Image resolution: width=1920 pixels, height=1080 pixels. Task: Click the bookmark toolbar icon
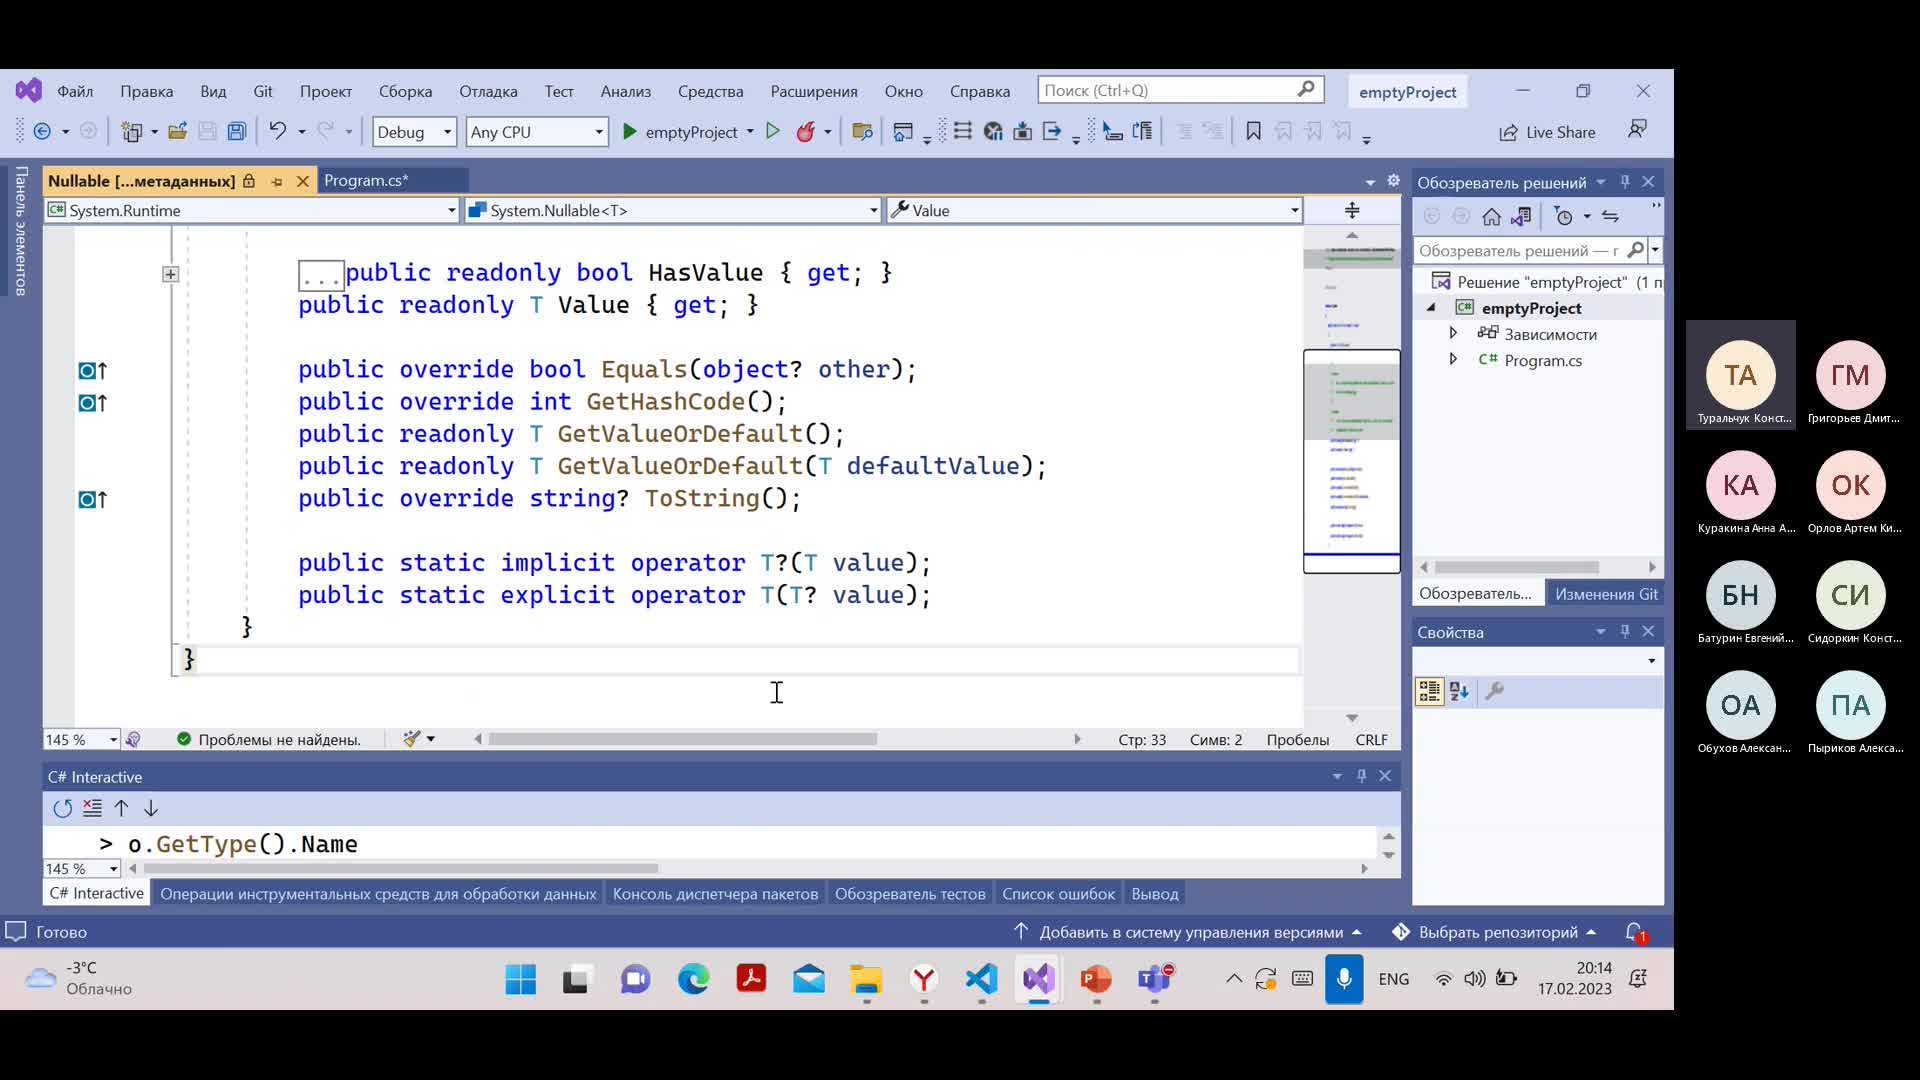pos(1253,132)
